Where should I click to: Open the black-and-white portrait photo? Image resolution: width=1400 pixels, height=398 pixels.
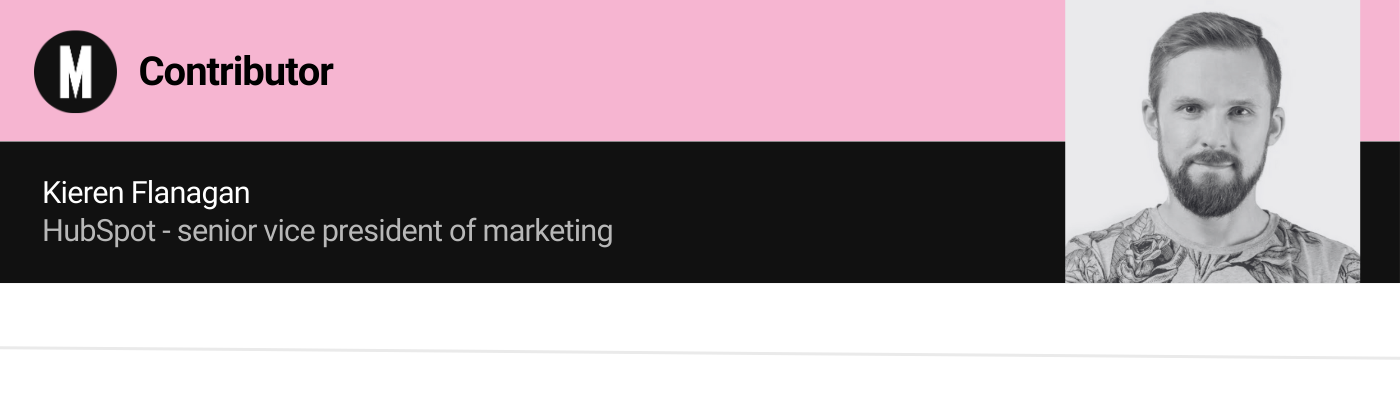pyautogui.click(x=1212, y=141)
